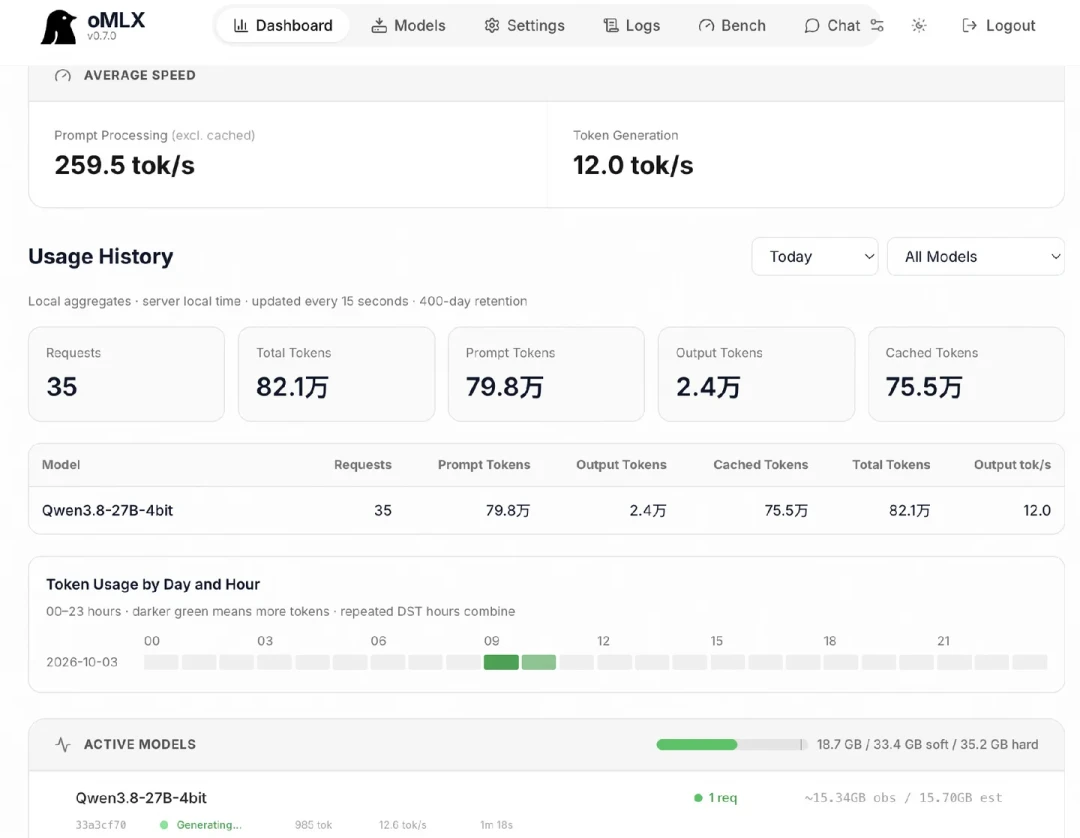Click Qwen3.8-27B-4bit under Active Models
Screen dimensions: 1080x838
click(141, 798)
